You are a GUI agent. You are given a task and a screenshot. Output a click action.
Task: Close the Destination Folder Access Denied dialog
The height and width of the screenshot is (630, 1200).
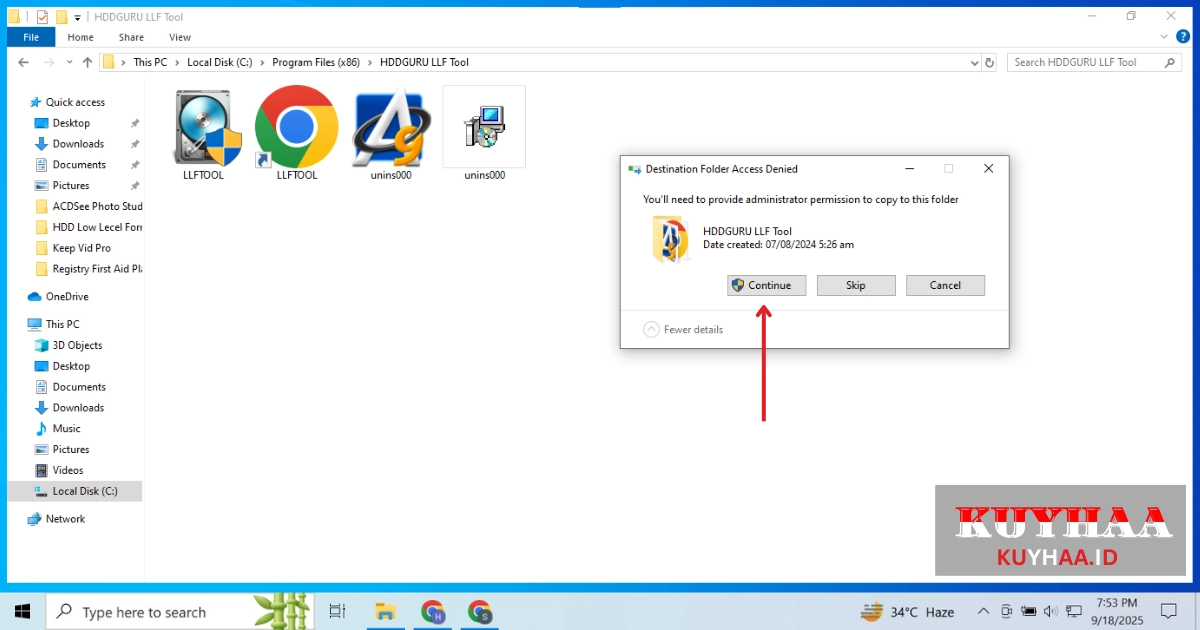click(988, 169)
